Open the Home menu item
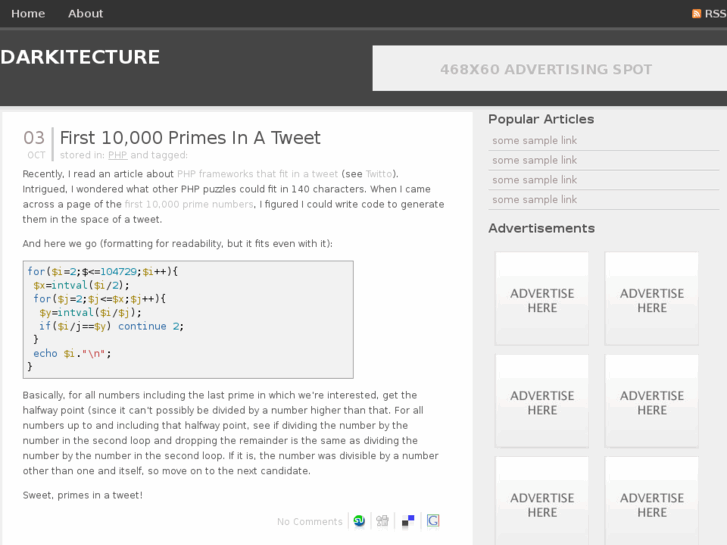 point(28,14)
